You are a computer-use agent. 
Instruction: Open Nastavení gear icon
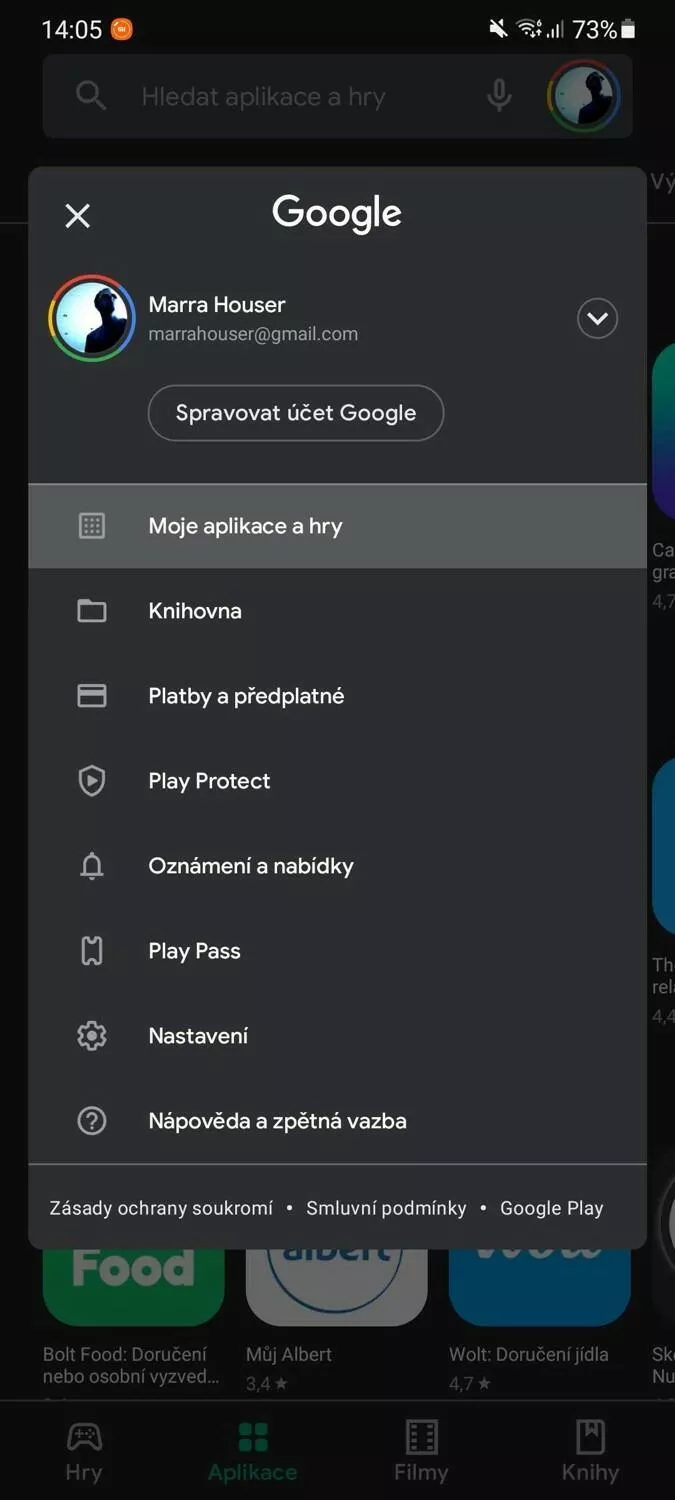point(92,1036)
